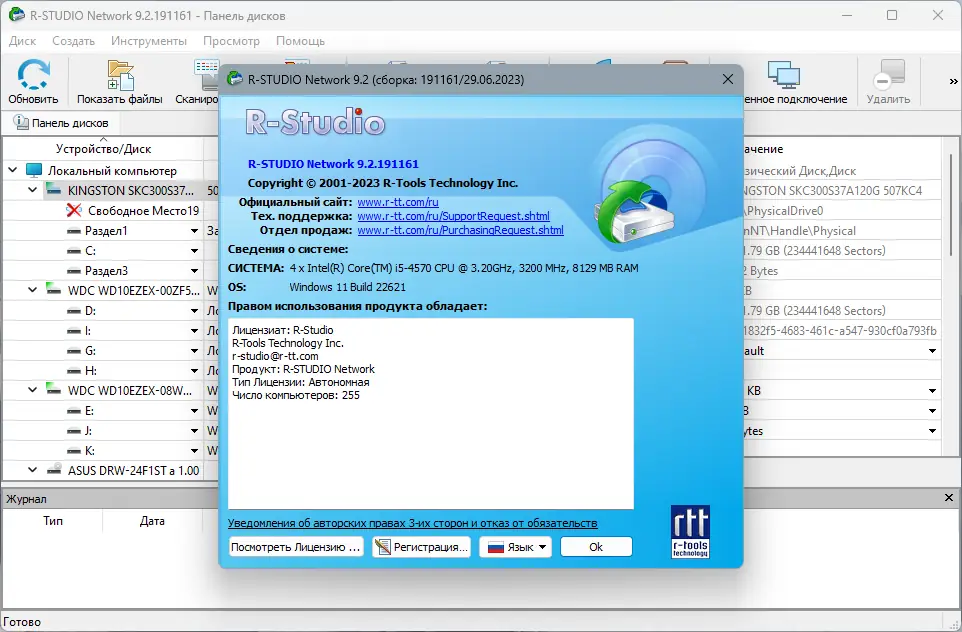
Task: Click the r-tools technology logo
Action: (x=690, y=531)
